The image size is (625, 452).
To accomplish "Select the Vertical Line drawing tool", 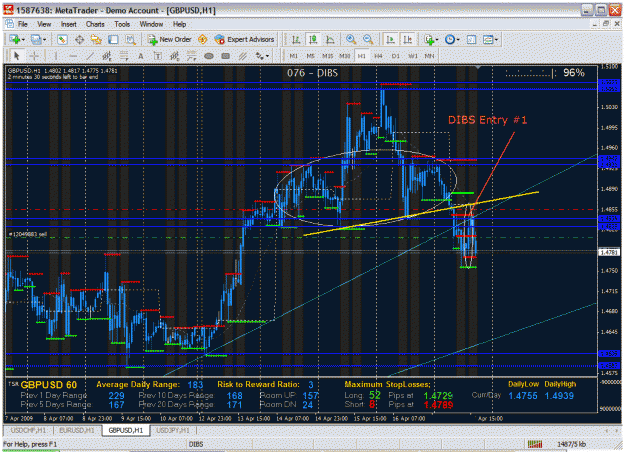I will pos(55,56).
